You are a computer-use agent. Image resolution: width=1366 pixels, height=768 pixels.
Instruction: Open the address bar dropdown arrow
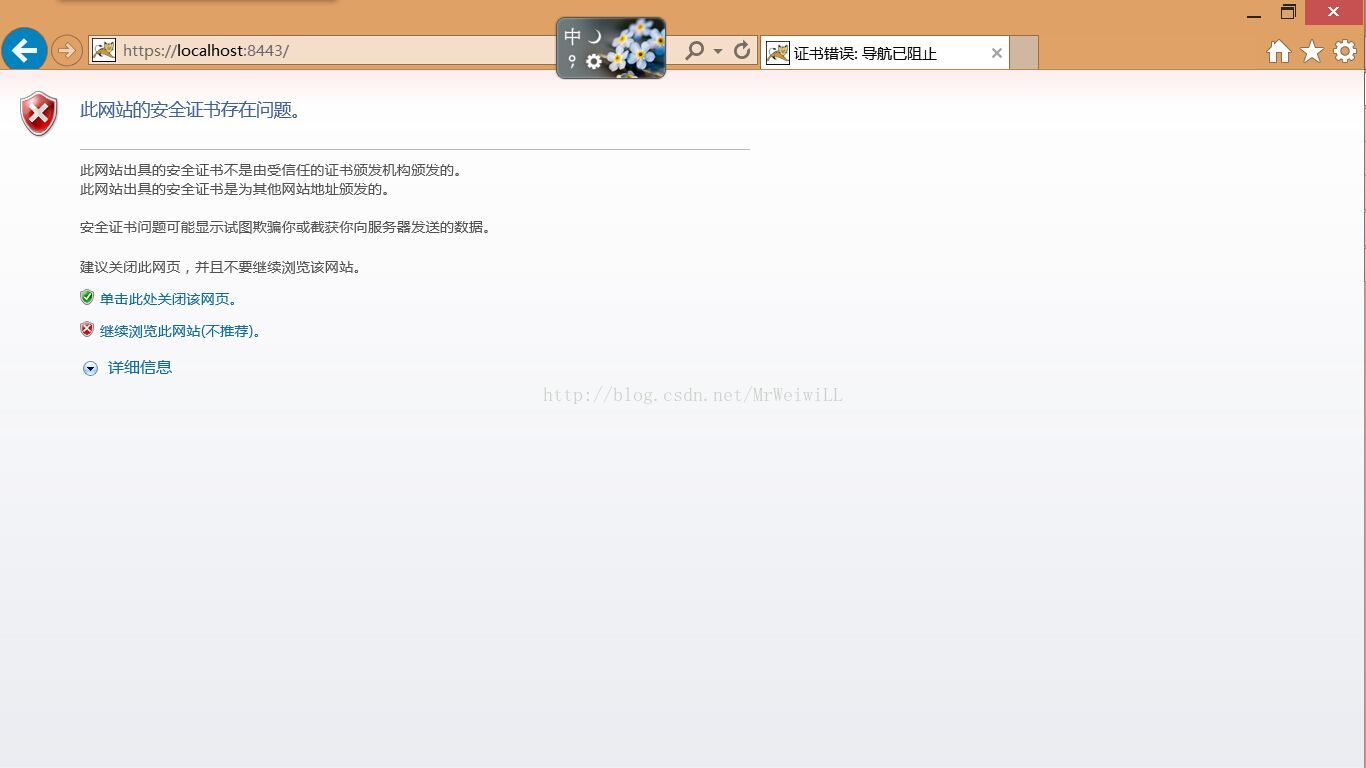(718, 51)
